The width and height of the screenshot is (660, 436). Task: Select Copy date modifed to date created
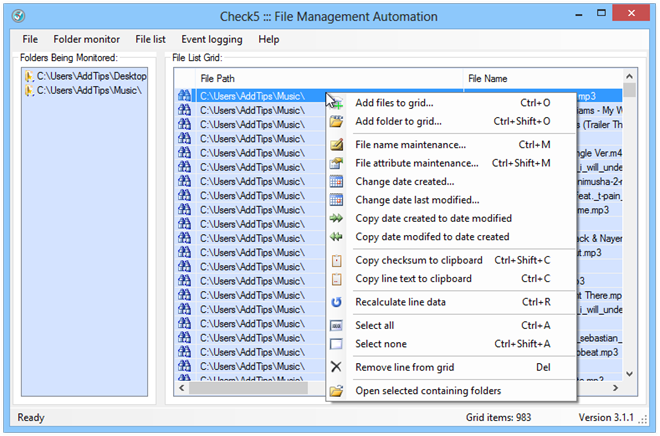(x=451, y=237)
